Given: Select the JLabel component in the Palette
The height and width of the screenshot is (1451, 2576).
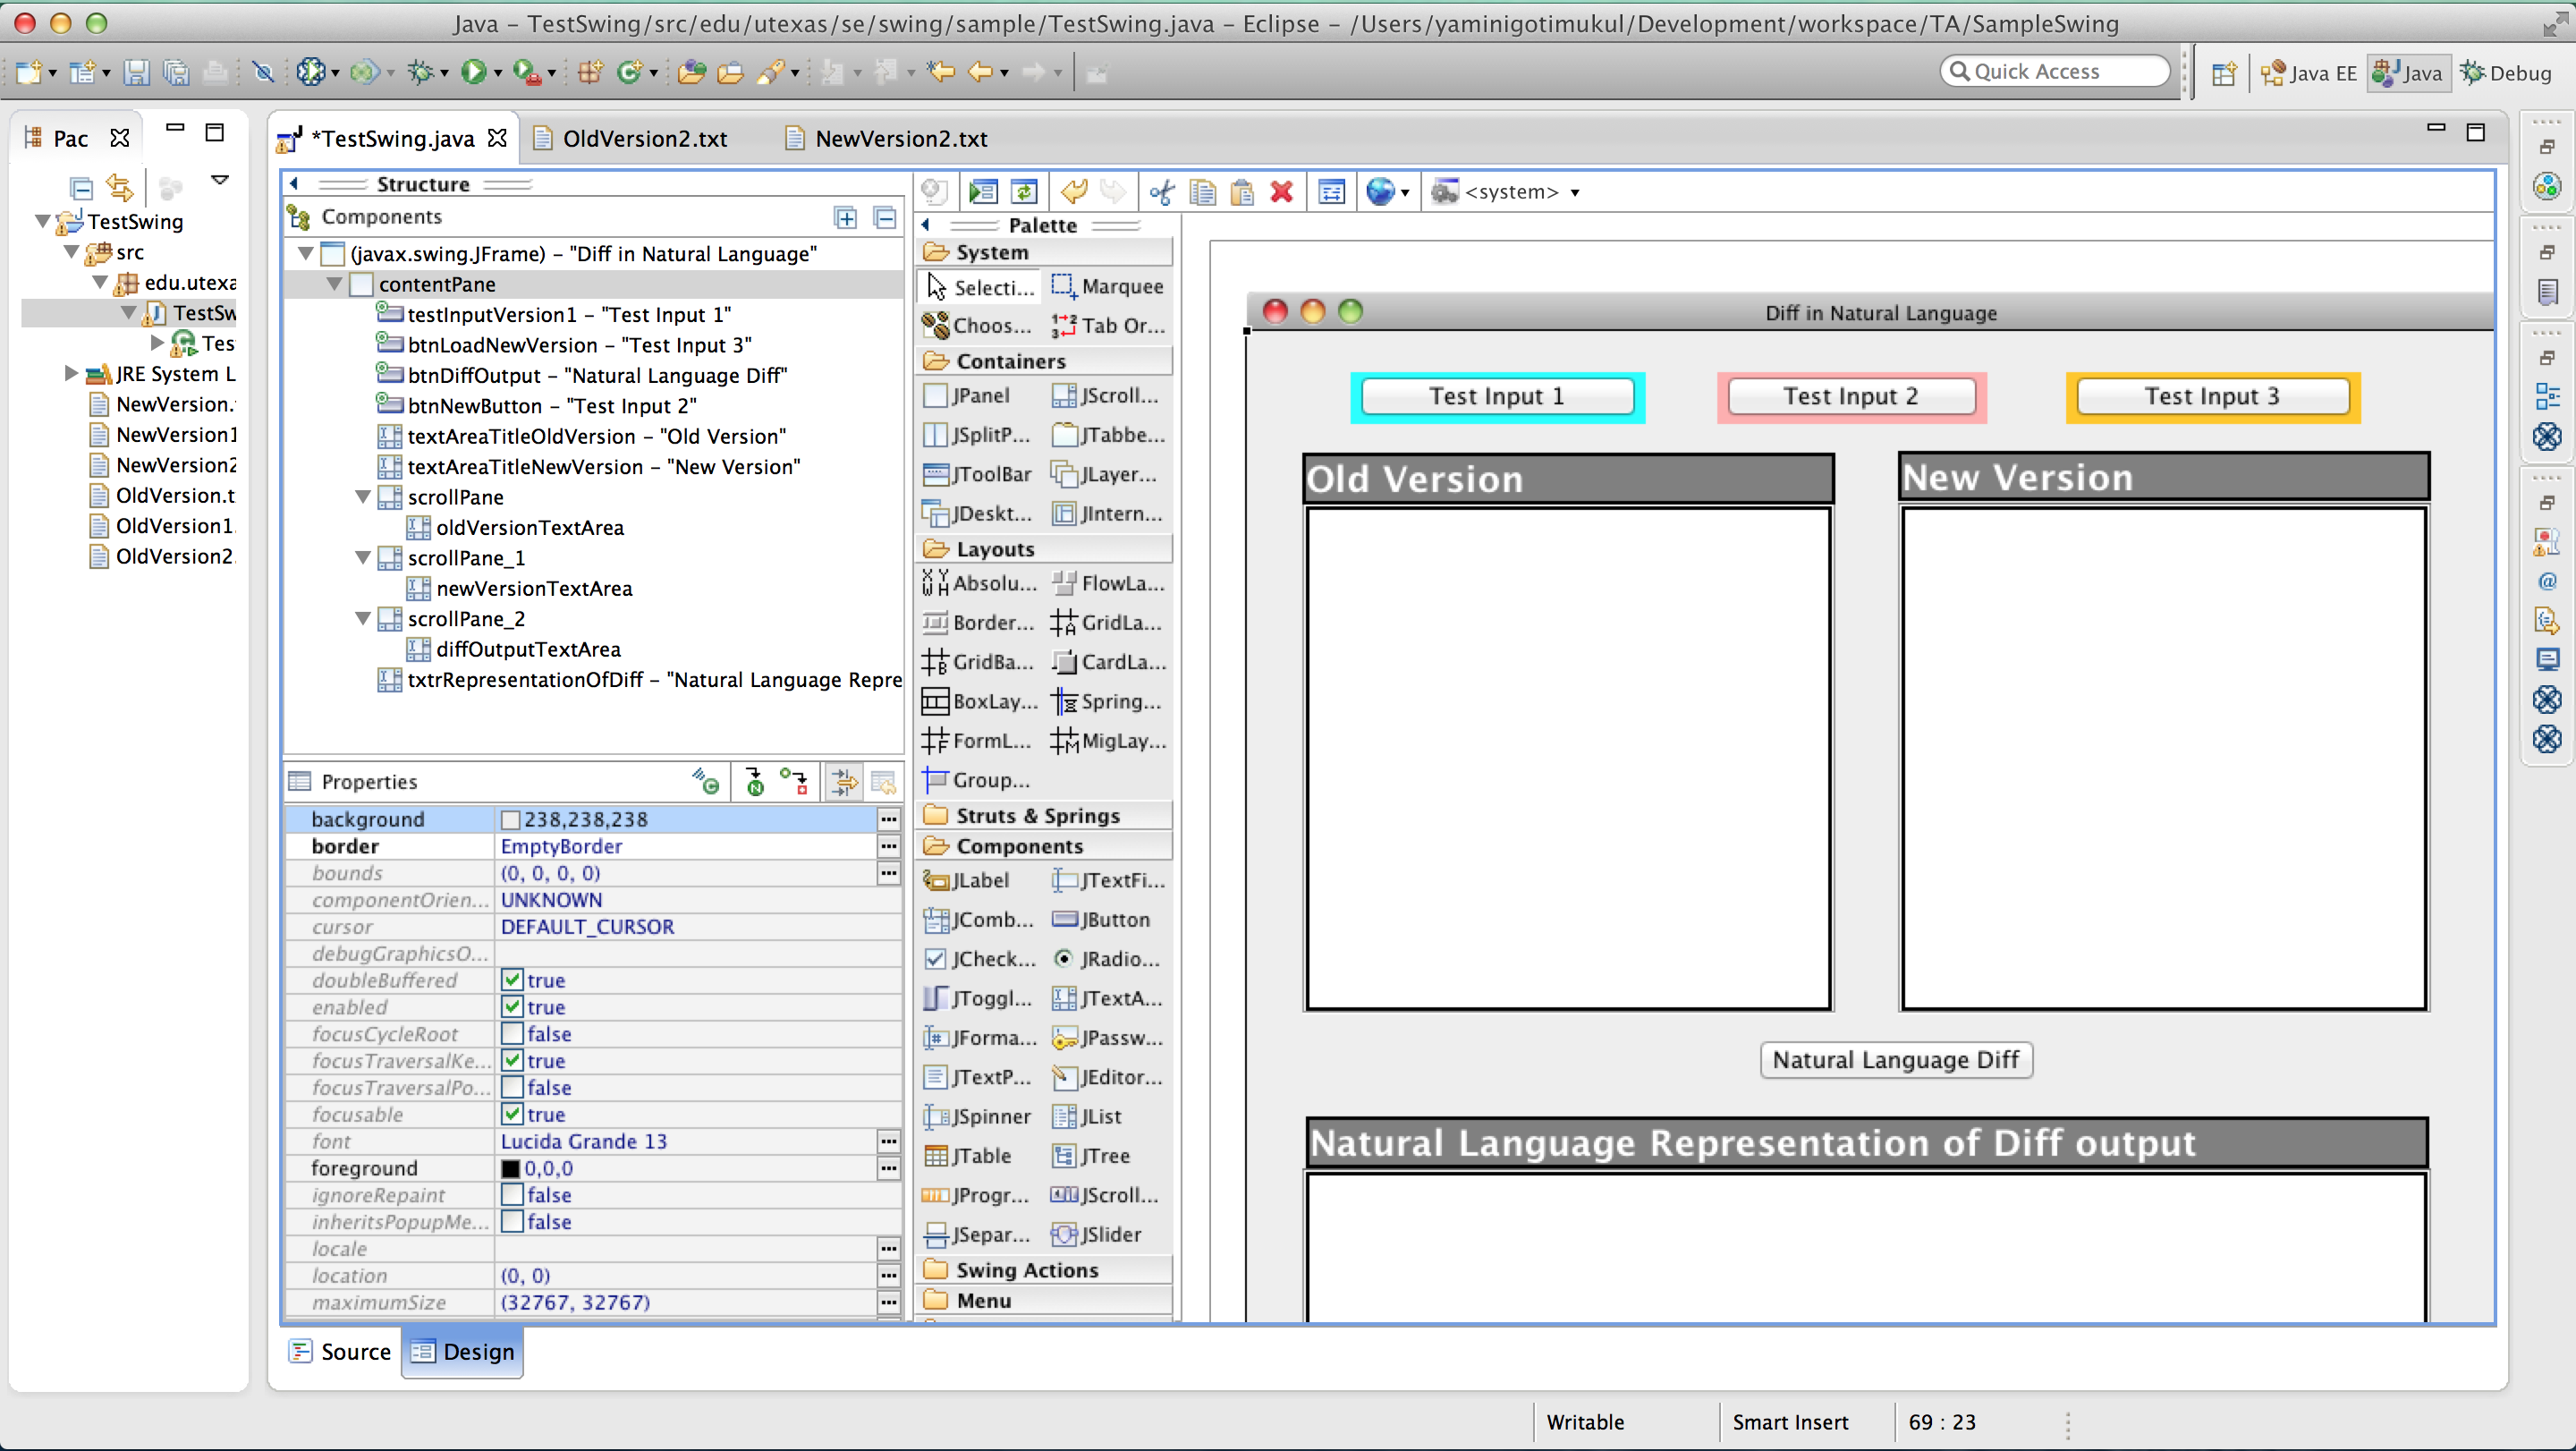Looking at the screenshot, I should pos(977,880).
